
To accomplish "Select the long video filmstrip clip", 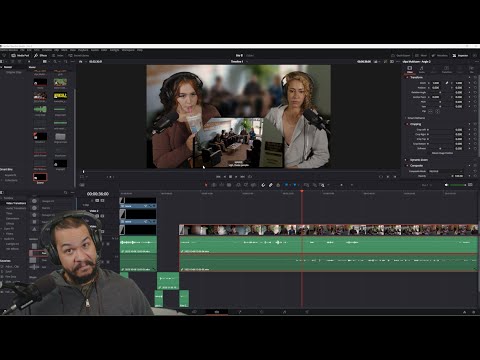I will pyautogui.click(x=329, y=230).
